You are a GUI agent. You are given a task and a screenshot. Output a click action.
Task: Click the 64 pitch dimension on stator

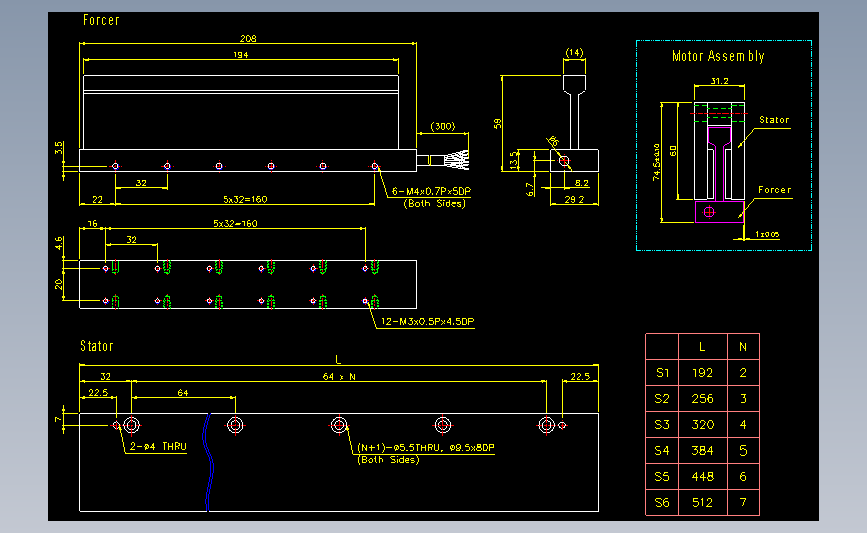[x=183, y=393]
